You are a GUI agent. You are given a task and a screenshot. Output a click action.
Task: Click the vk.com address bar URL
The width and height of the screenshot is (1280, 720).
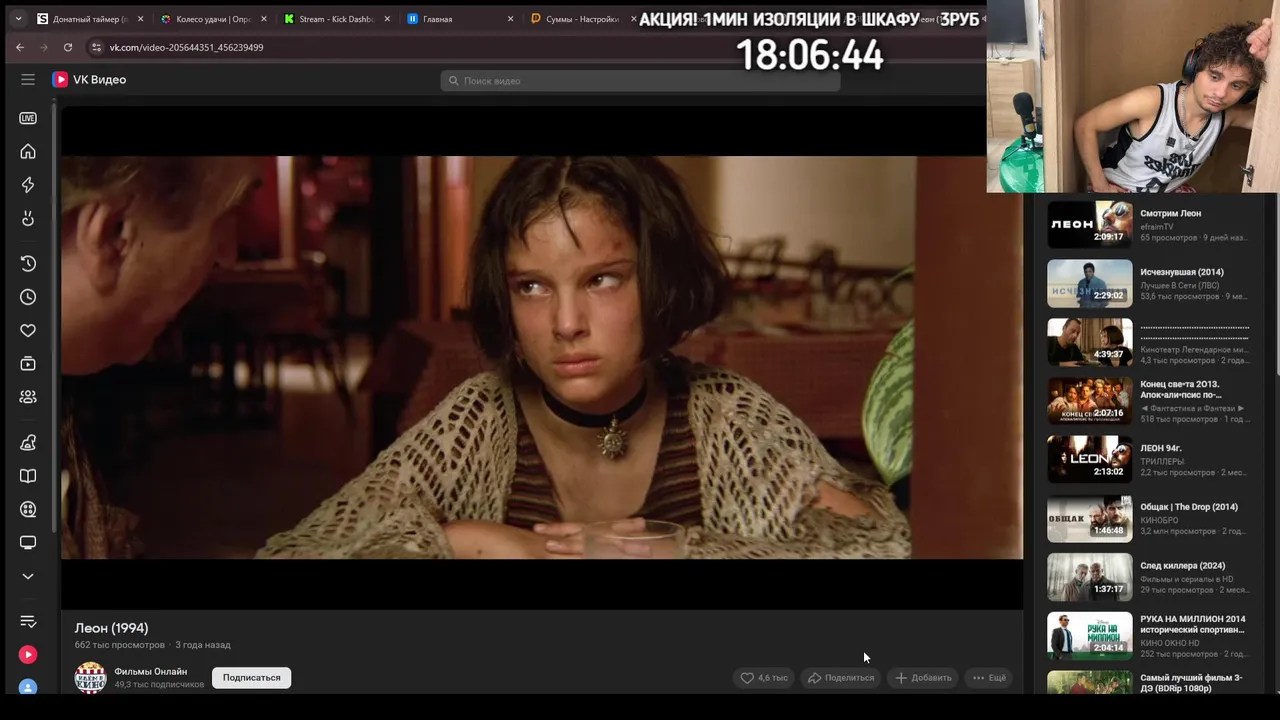(x=186, y=47)
